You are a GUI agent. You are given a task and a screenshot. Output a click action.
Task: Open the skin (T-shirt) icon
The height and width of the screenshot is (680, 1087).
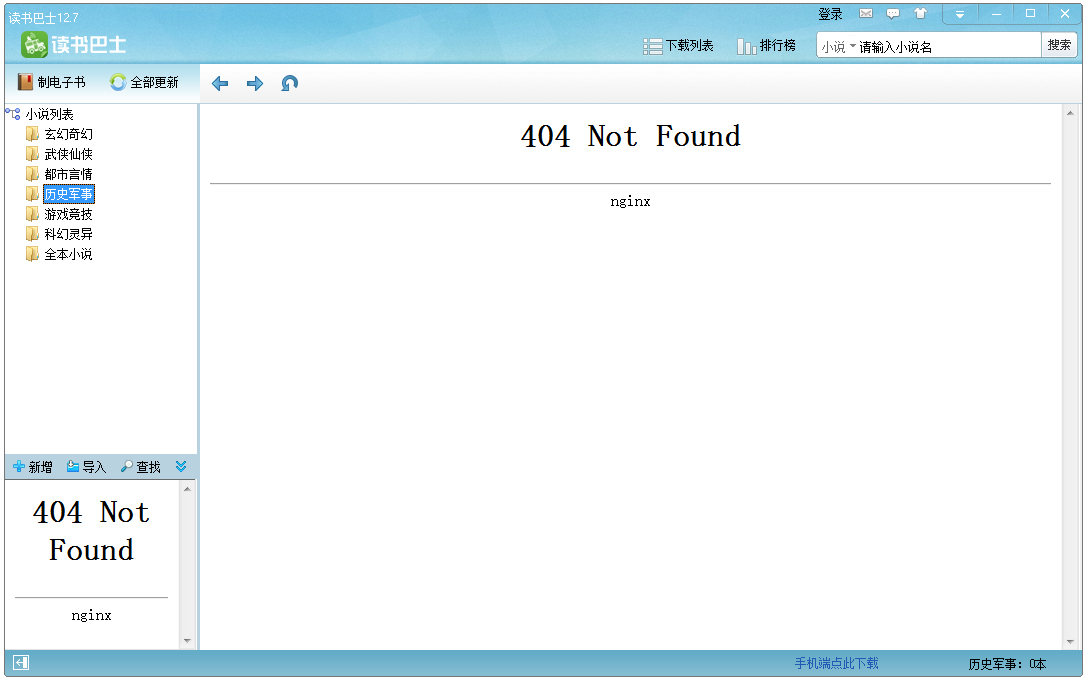[x=920, y=14]
